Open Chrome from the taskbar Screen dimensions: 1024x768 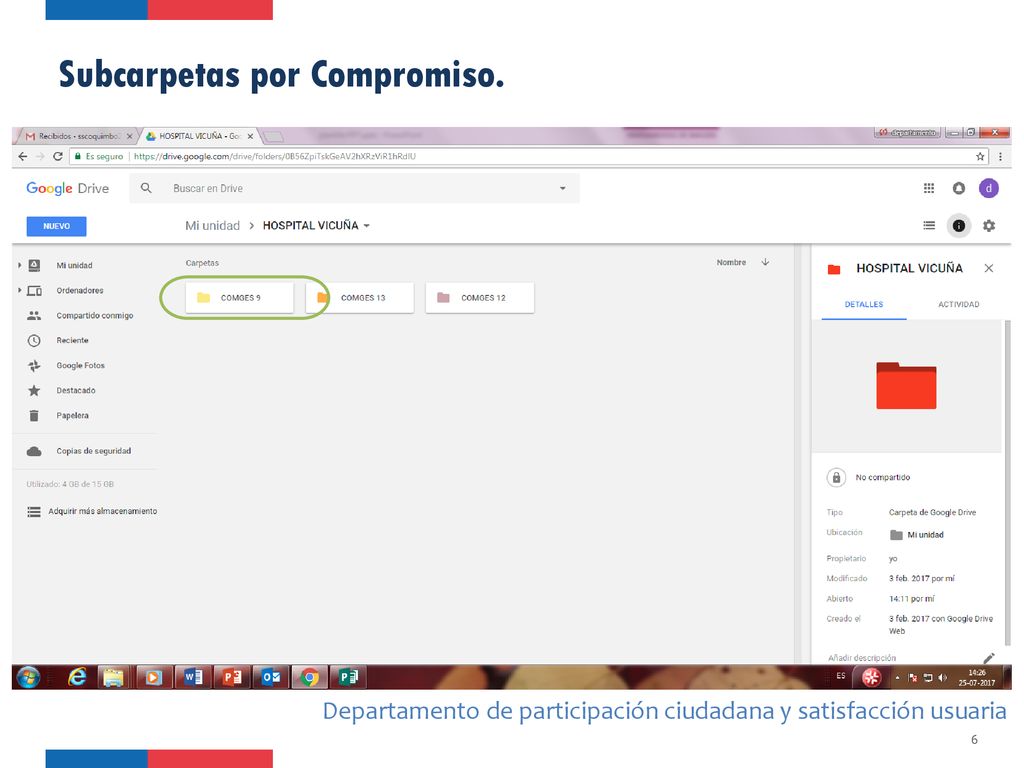(310, 677)
